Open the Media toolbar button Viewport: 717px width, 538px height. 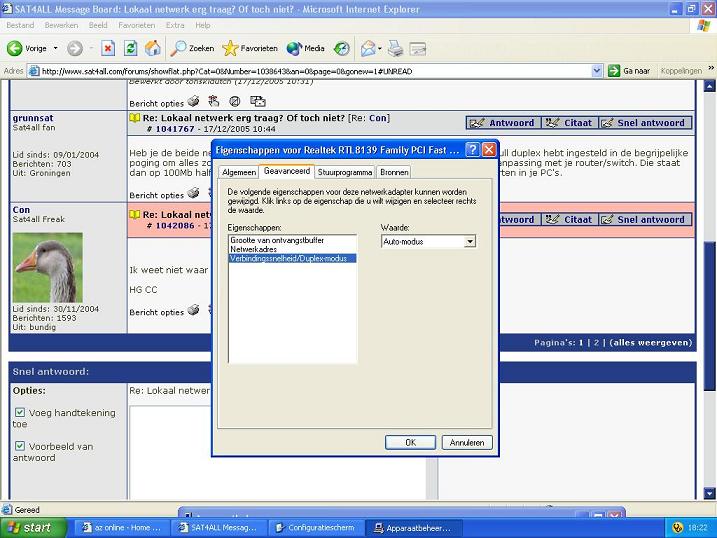(305, 48)
